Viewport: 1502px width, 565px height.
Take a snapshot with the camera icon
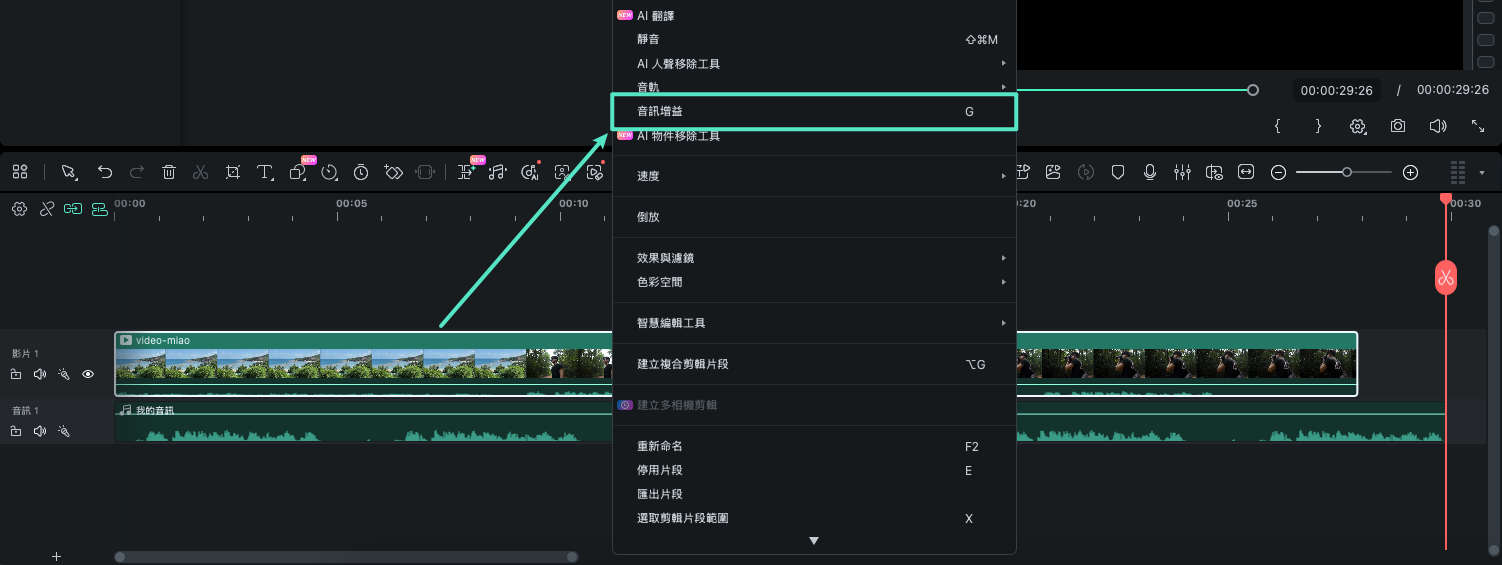[1398, 126]
